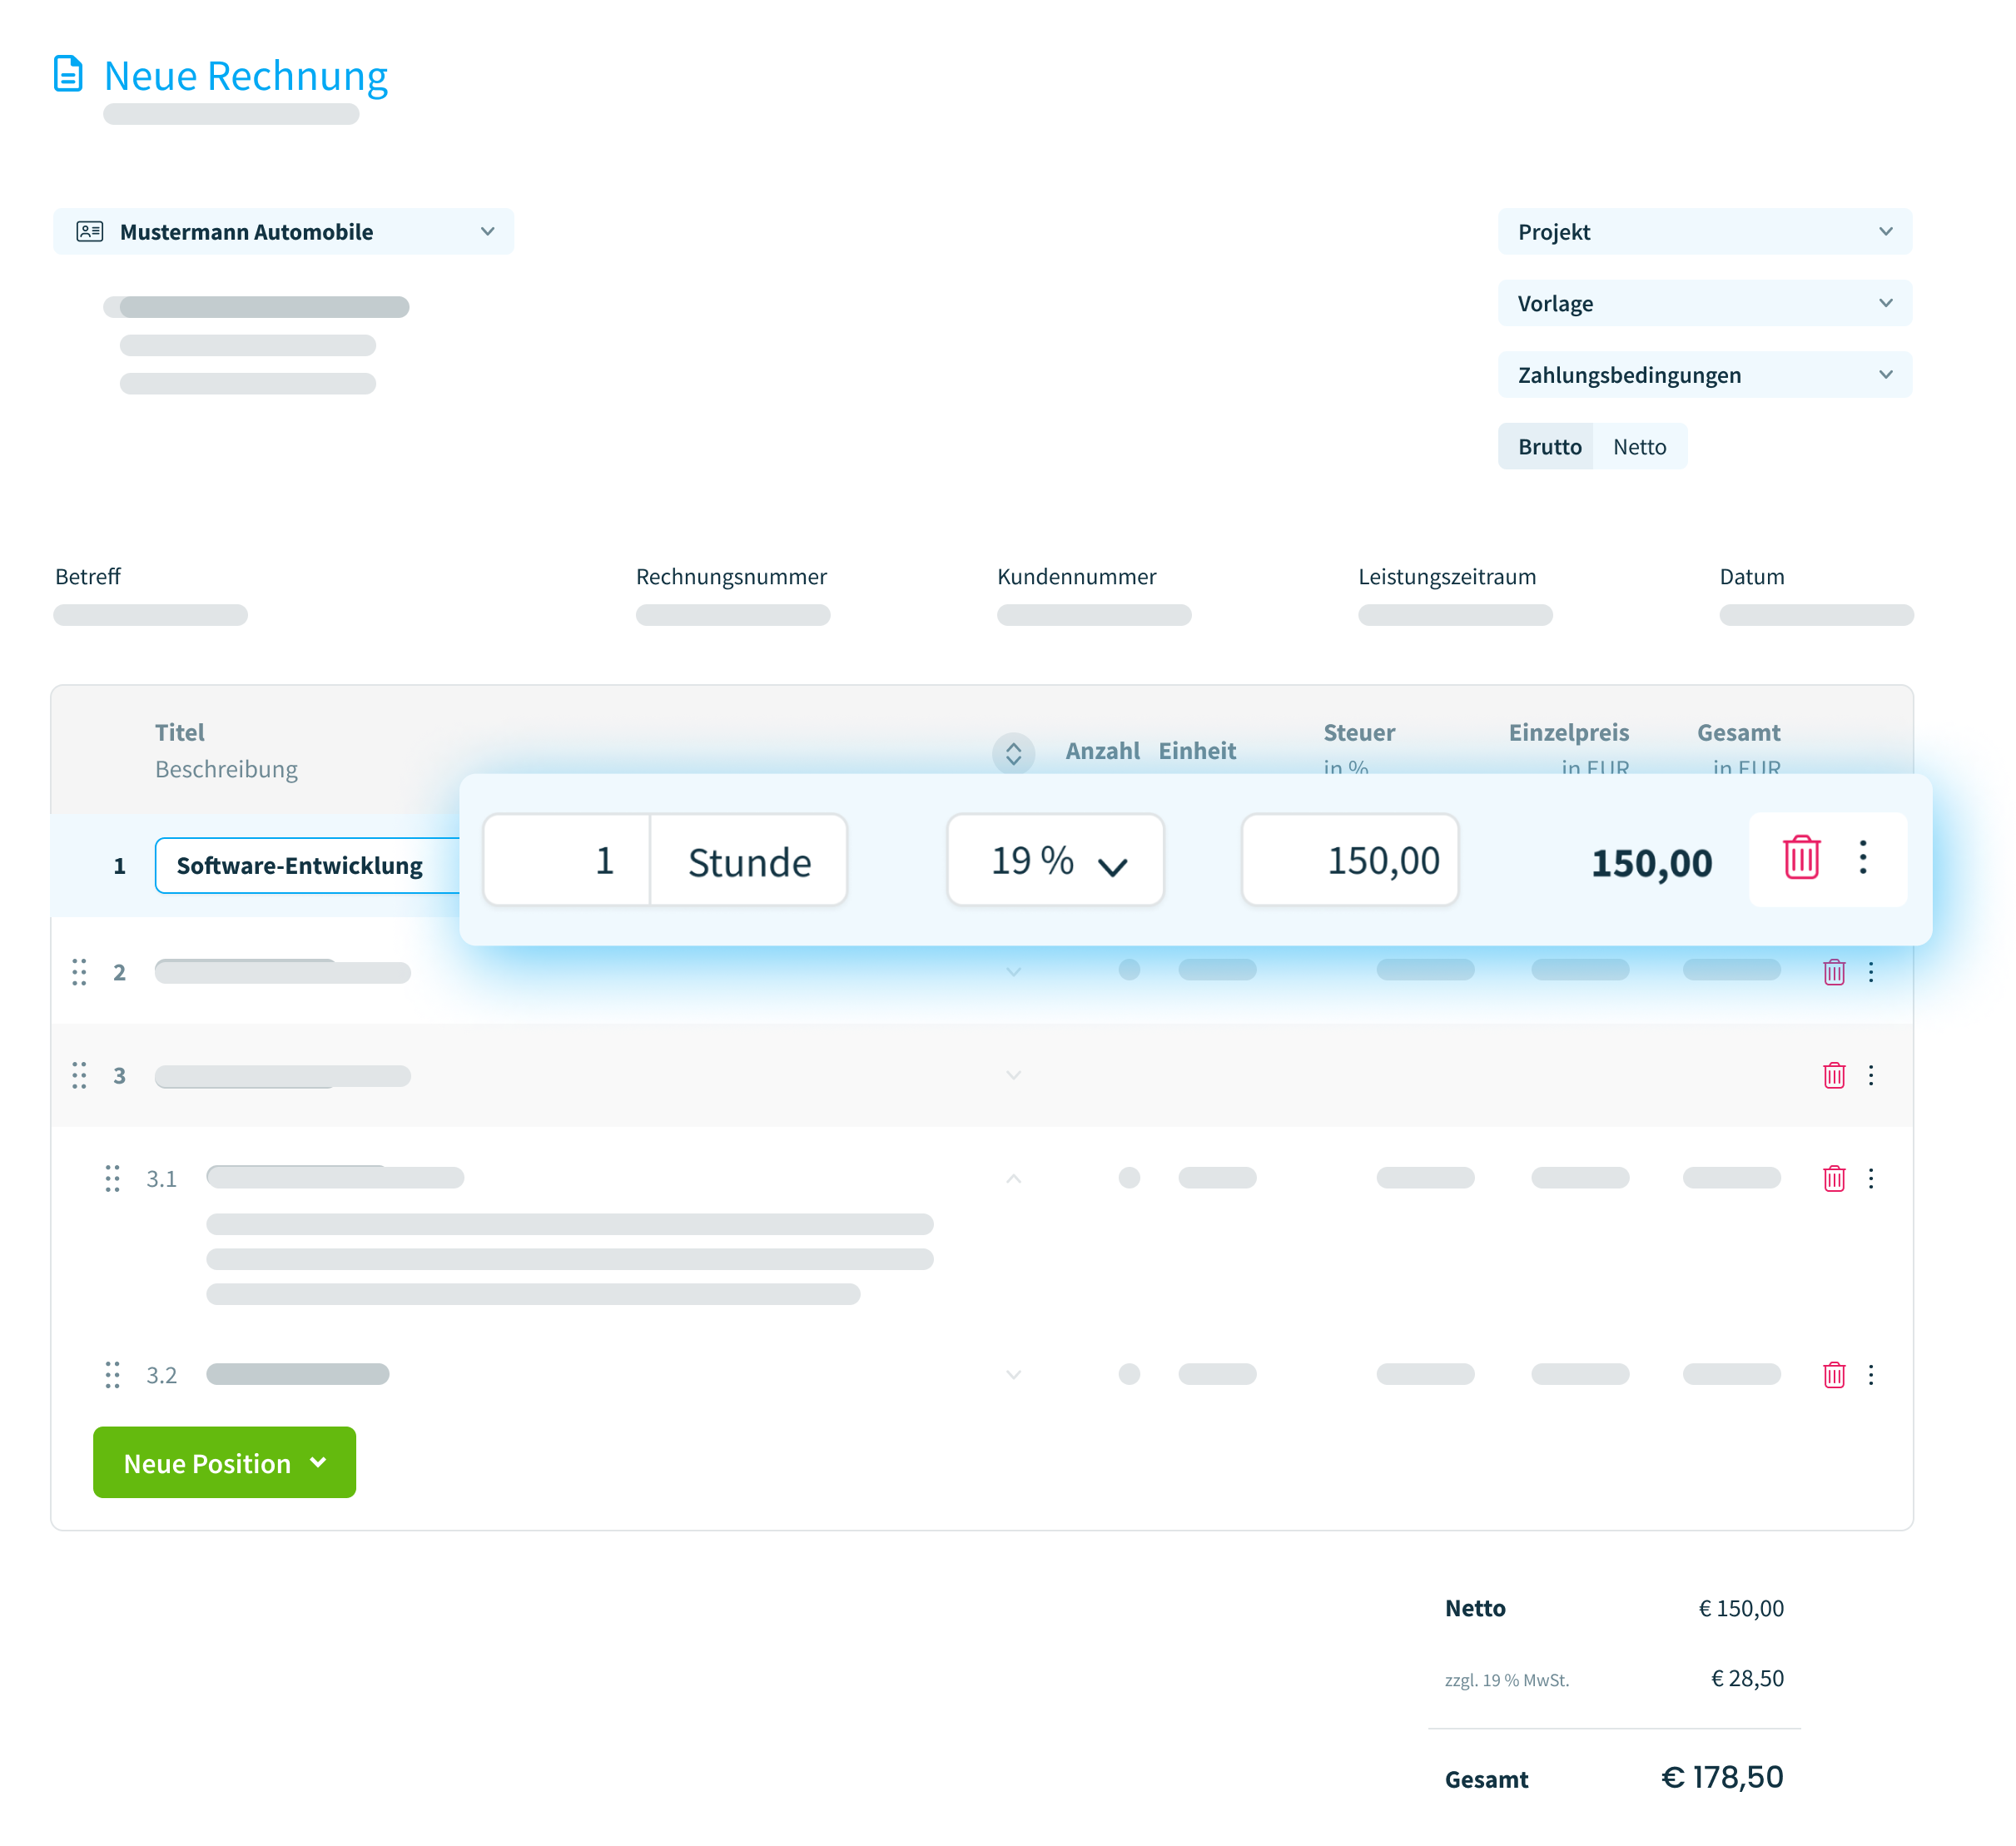
Task: Grab the drag handle of position 3.1
Action: tap(112, 1178)
